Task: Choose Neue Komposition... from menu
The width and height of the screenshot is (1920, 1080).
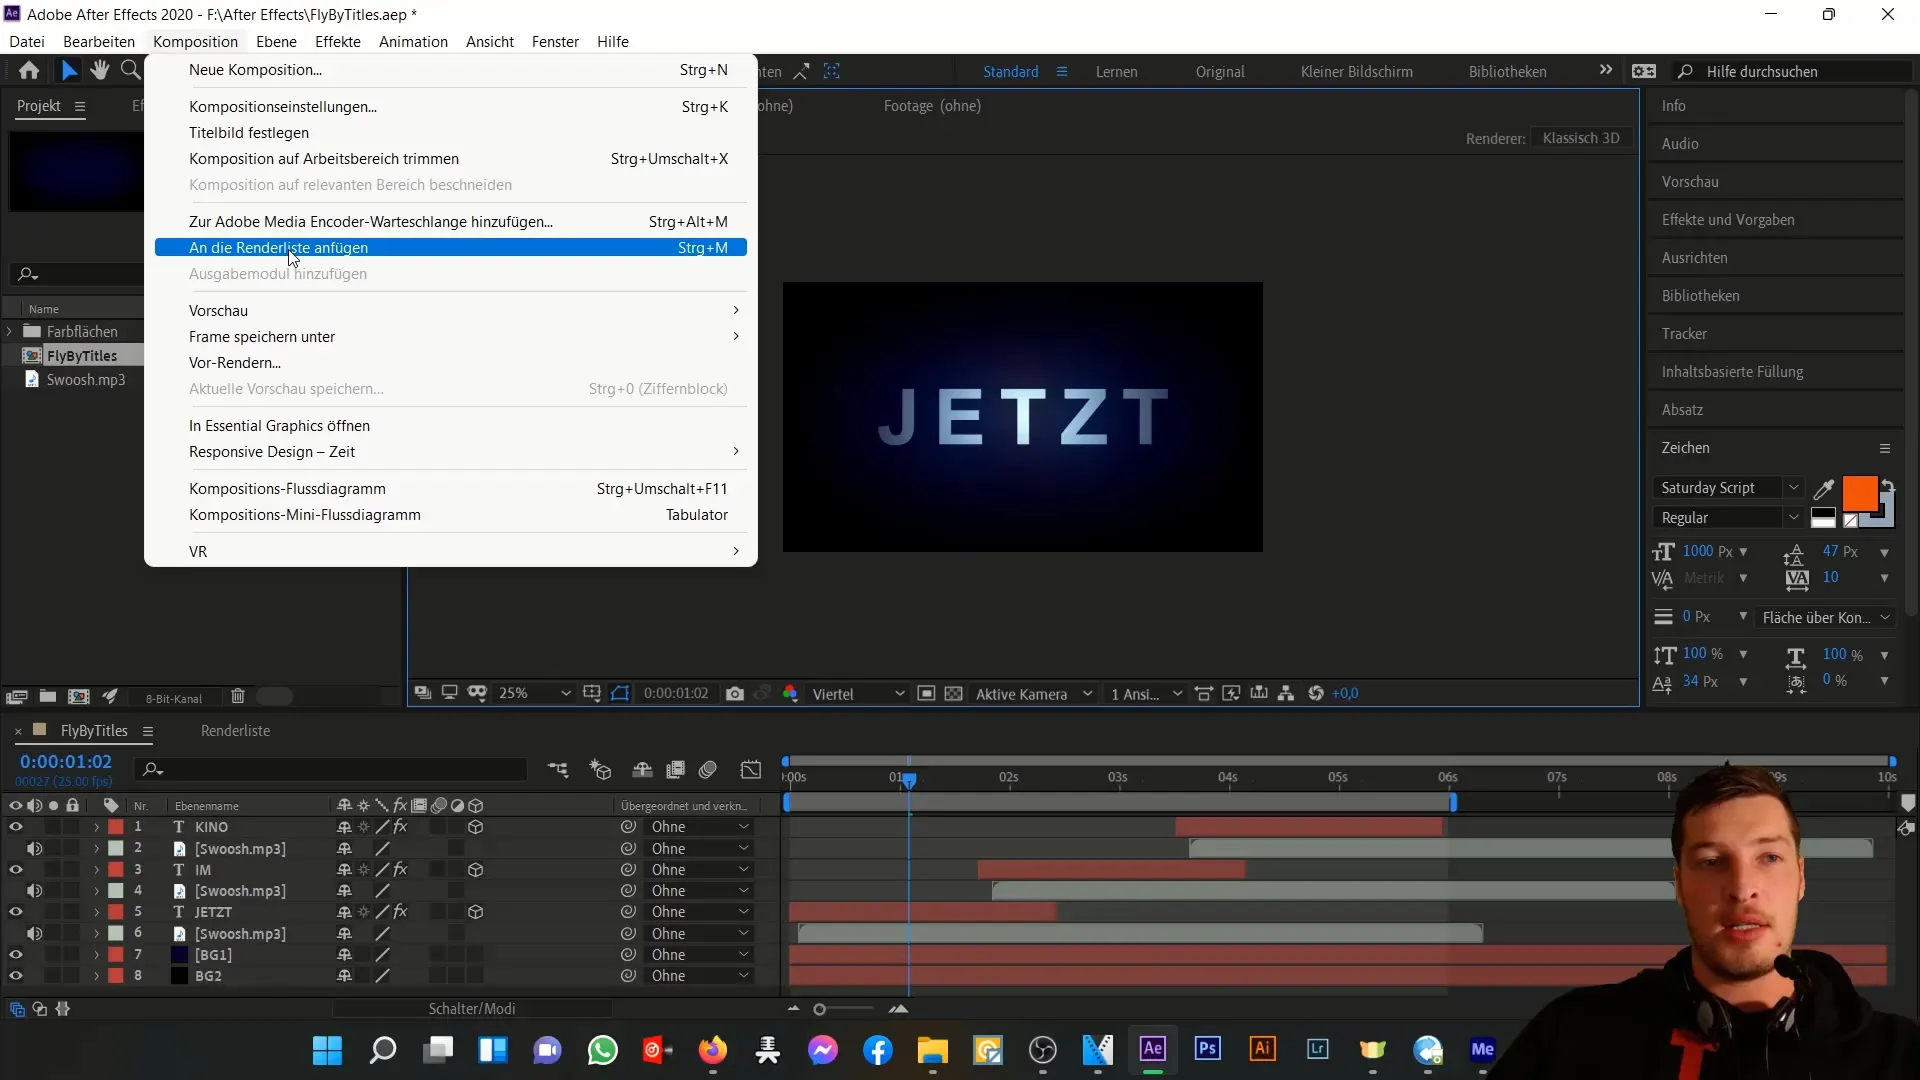Action: pos(255,70)
